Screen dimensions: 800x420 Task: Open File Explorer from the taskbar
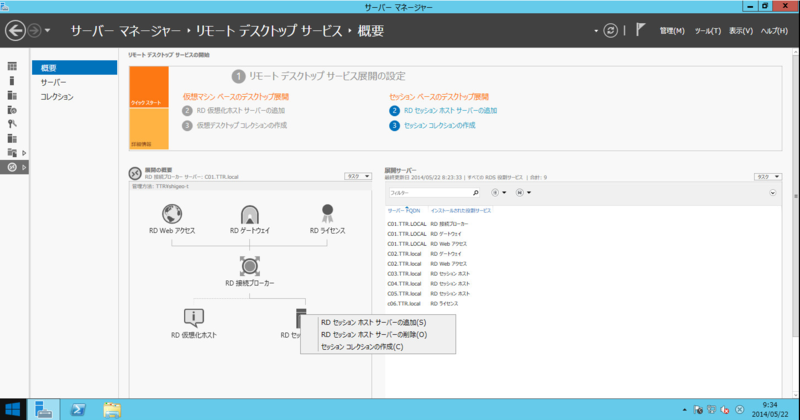coord(112,409)
